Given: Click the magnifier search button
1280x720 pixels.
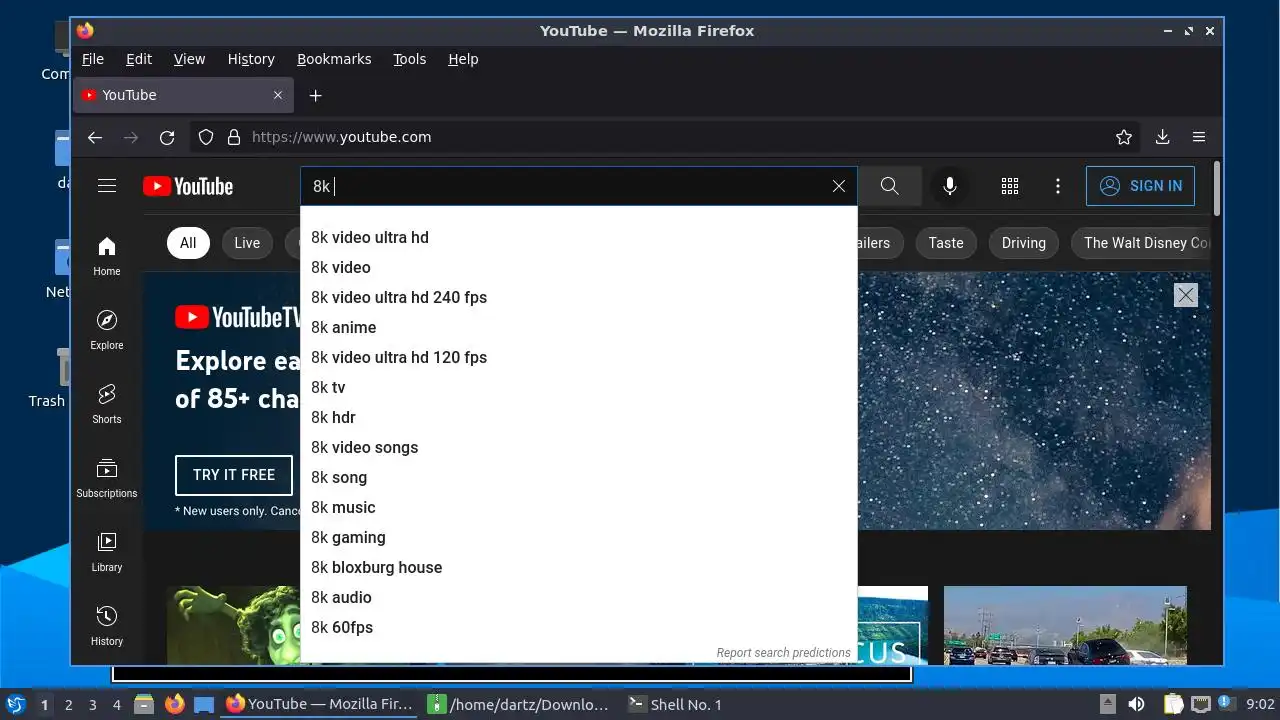Looking at the screenshot, I should coord(889,186).
